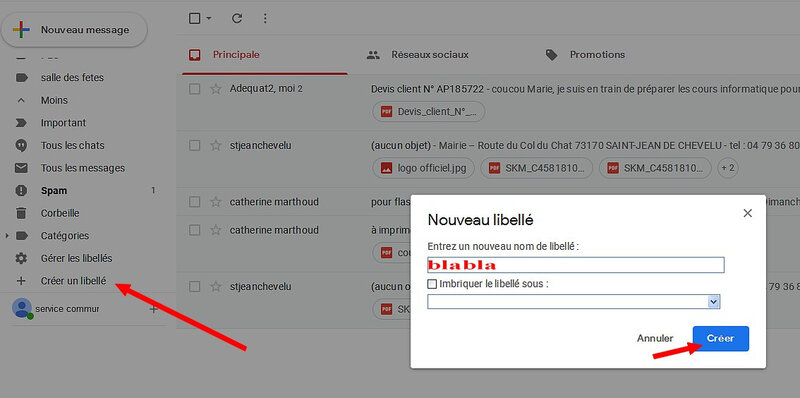Collapse the sidebar with Moins
Viewport: 800px width, 398px height.
54,101
